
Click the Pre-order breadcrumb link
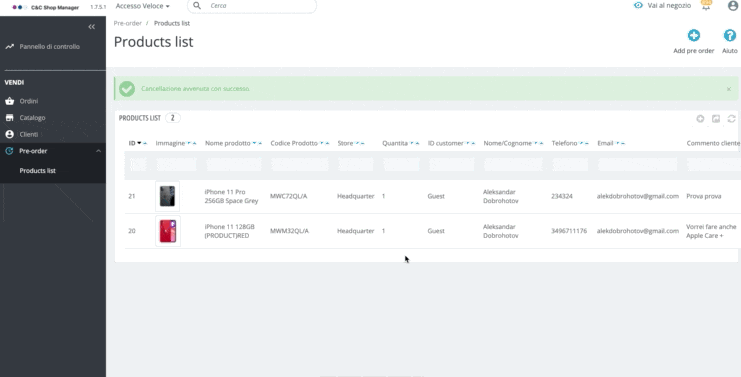[128, 23]
